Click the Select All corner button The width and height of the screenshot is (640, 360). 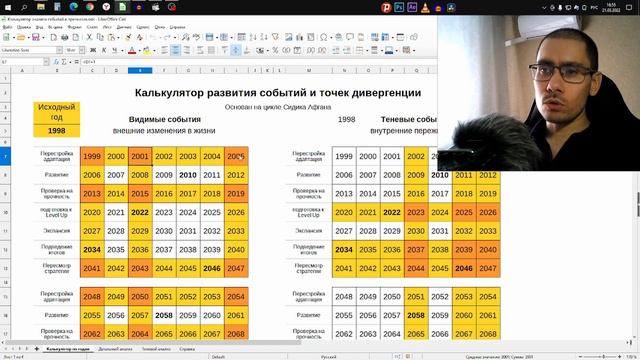coord(5,70)
